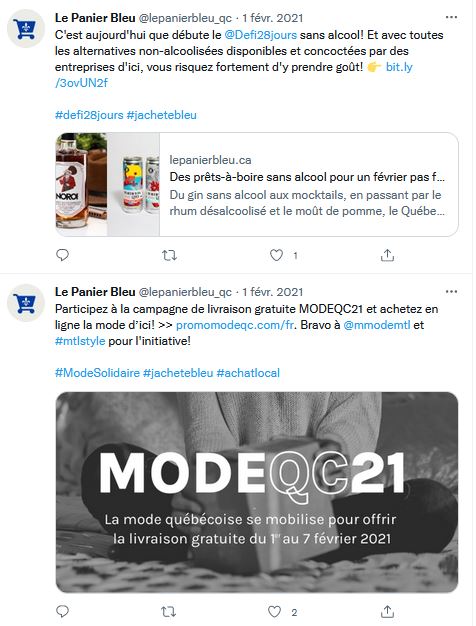This screenshot has width=476, height=626.
Task: Reply to the MODEQC21 campaign tweet
Action: pos(62,611)
